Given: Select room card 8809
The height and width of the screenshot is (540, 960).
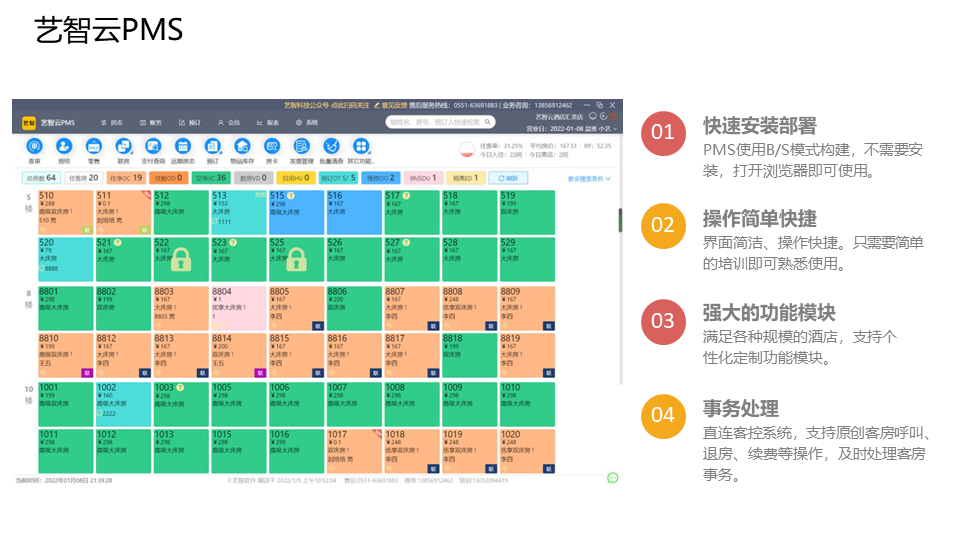Looking at the screenshot, I should [527, 309].
